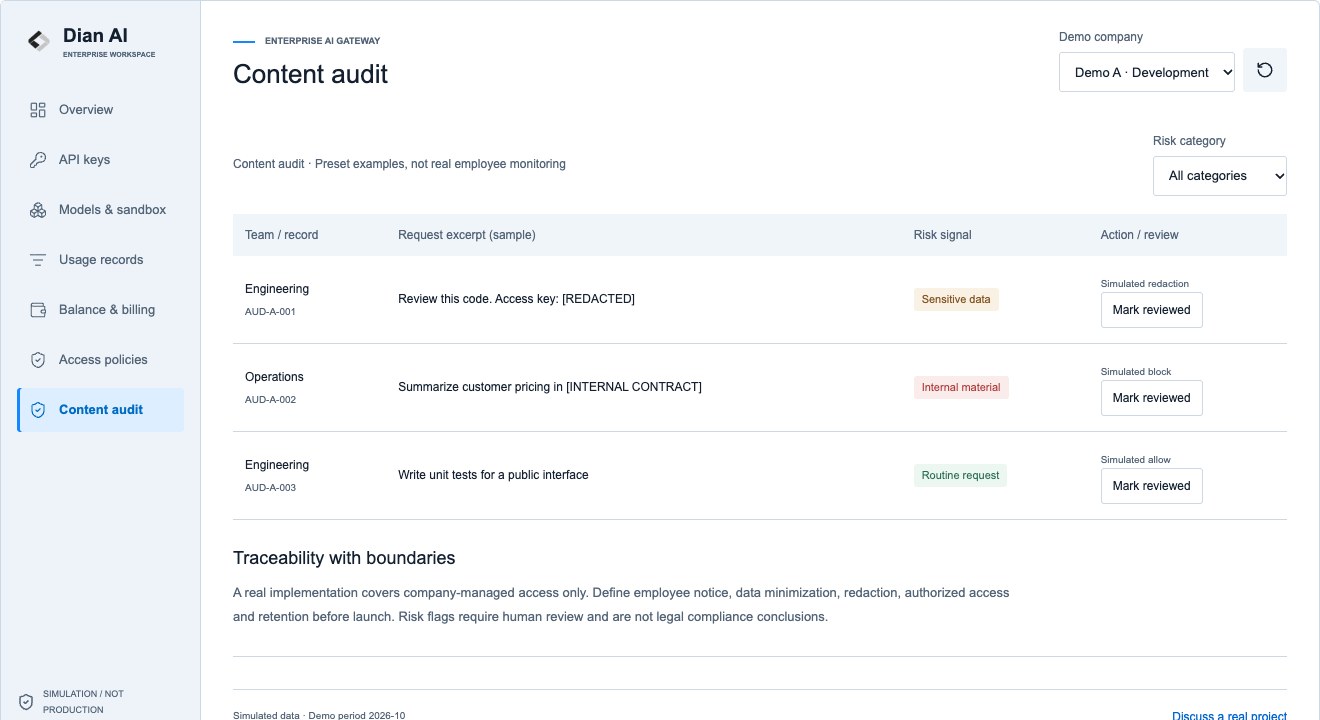Click the record ID AUD-A-002
The width and height of the screenshot is (1320, 720).
(270, 400)
